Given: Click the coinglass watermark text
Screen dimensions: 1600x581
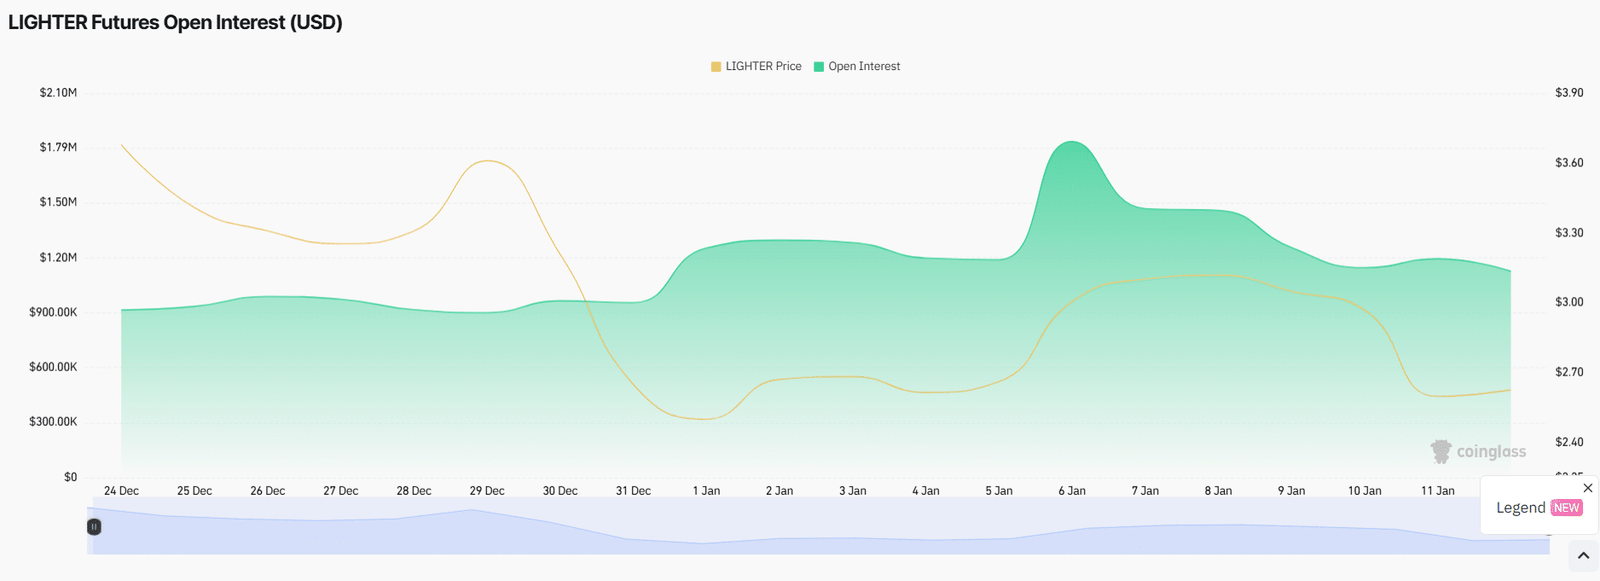Looking at the screenshot, I should pos(1491,452).
